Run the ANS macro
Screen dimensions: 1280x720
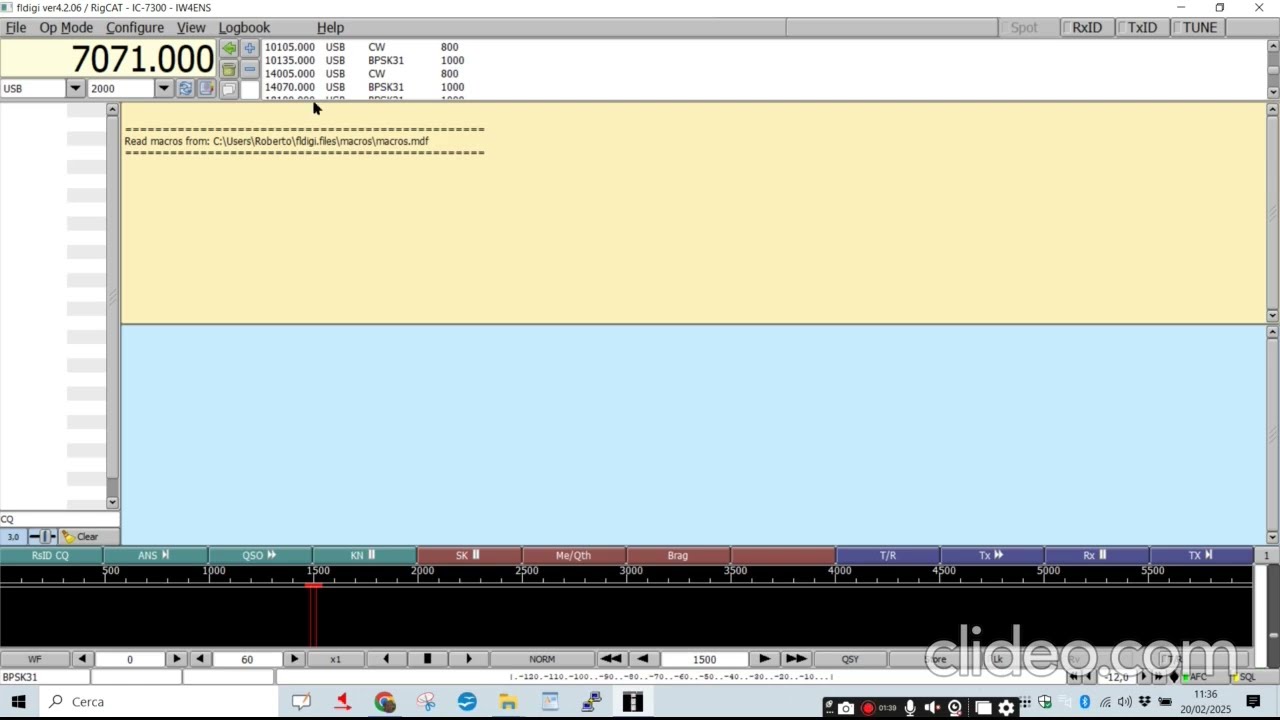click(x=155, y=556)
